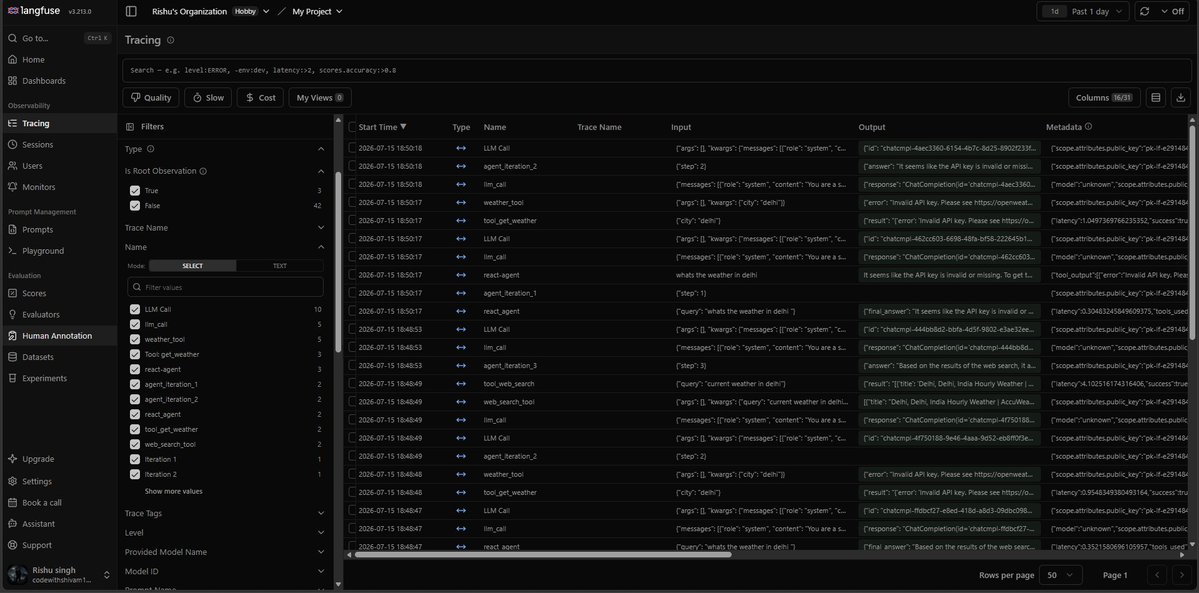Image resolution: width=1199 pixels, height=593 pixels.
Task: Open the Past 1 day range dropdown
Action: click(x=1083, y=11)
